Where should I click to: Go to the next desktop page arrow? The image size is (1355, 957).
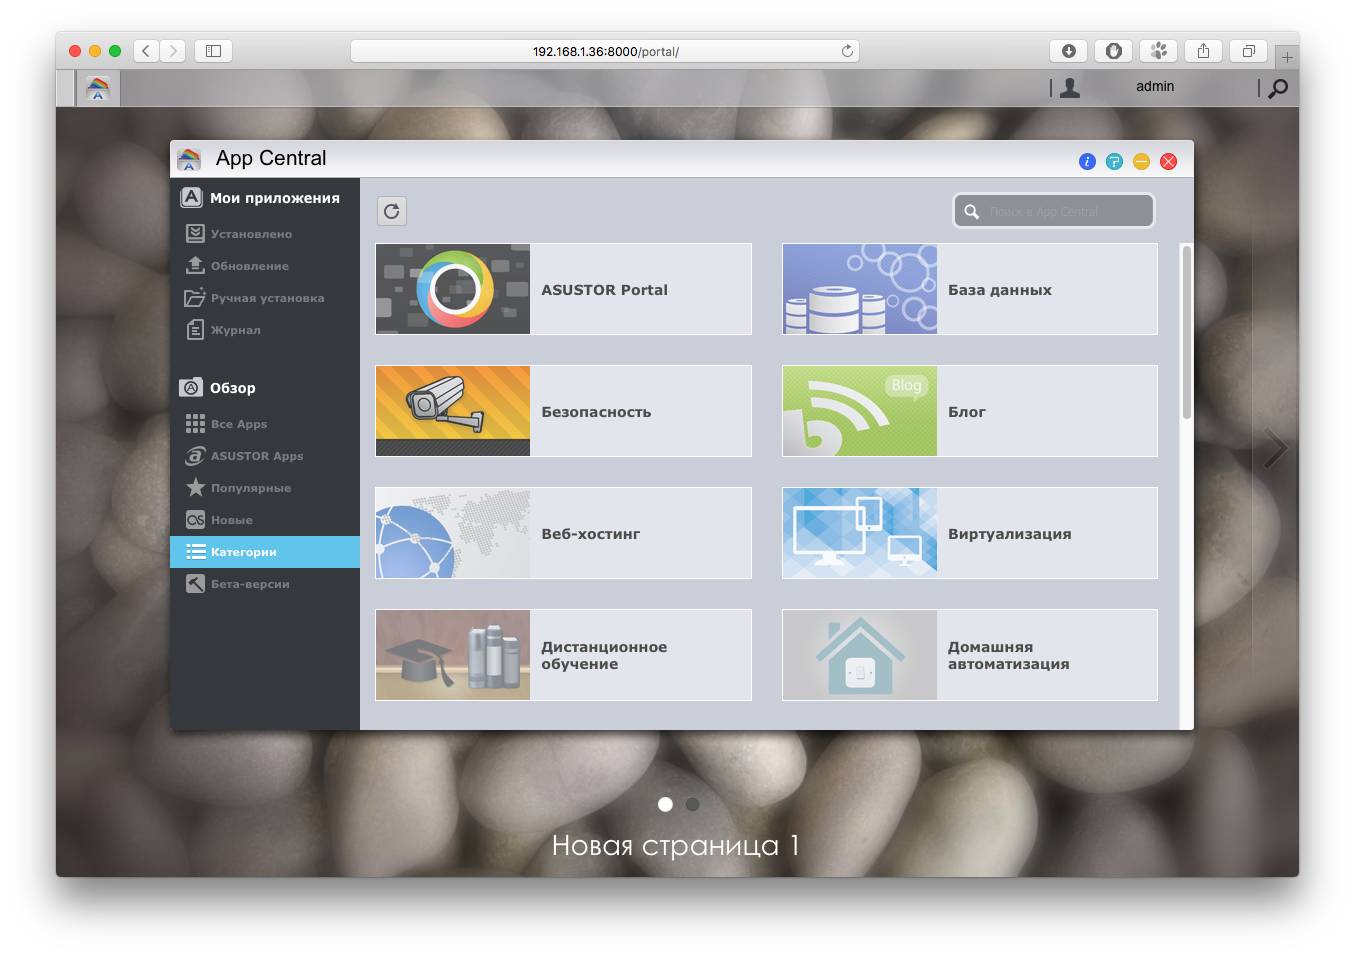1274,449
